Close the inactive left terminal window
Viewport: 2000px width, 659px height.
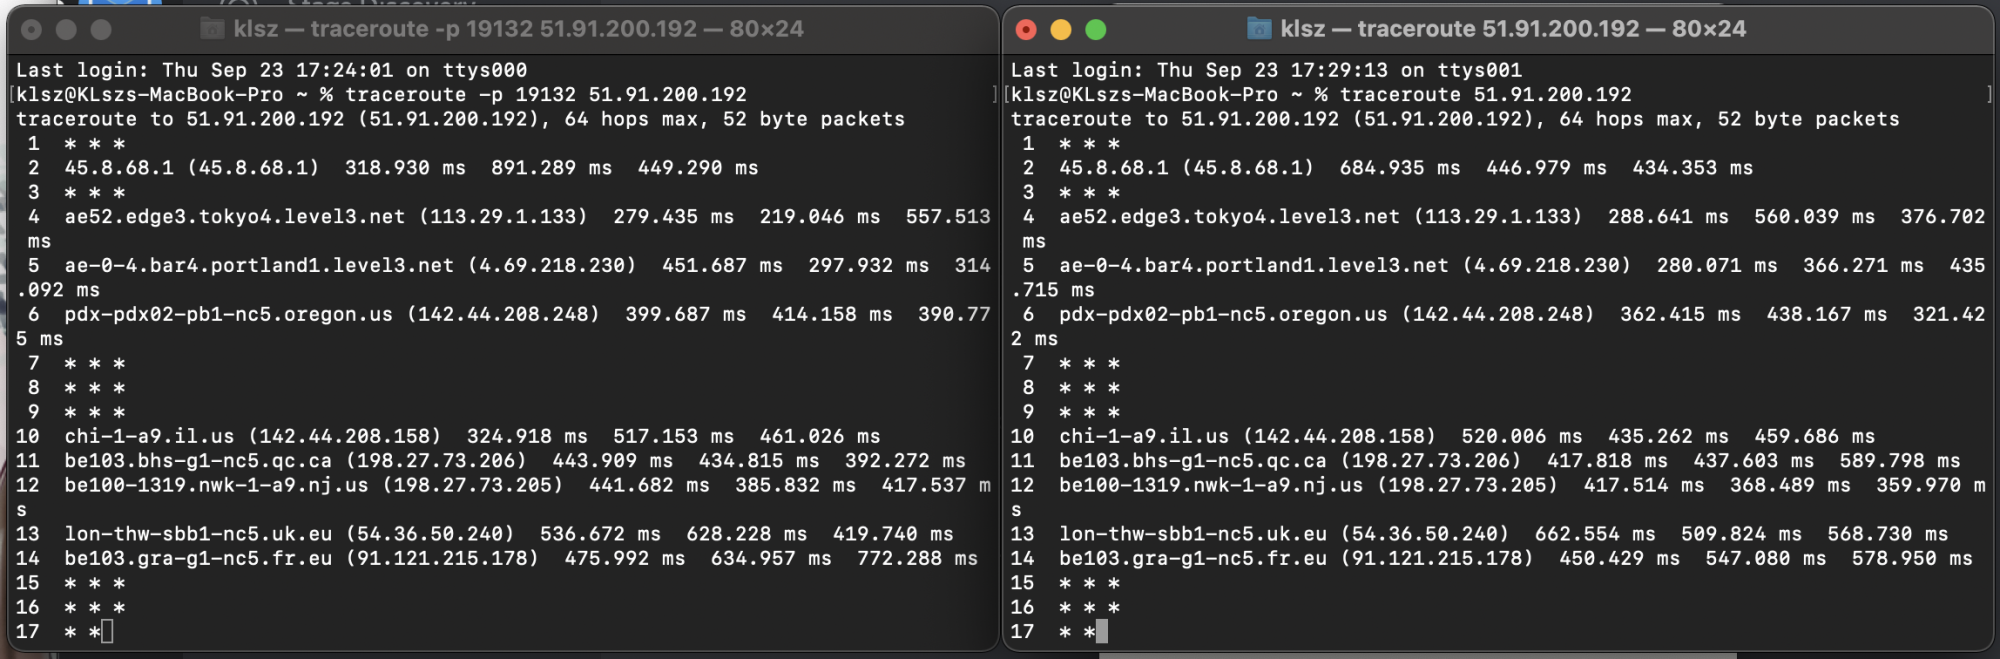(31, 30)
